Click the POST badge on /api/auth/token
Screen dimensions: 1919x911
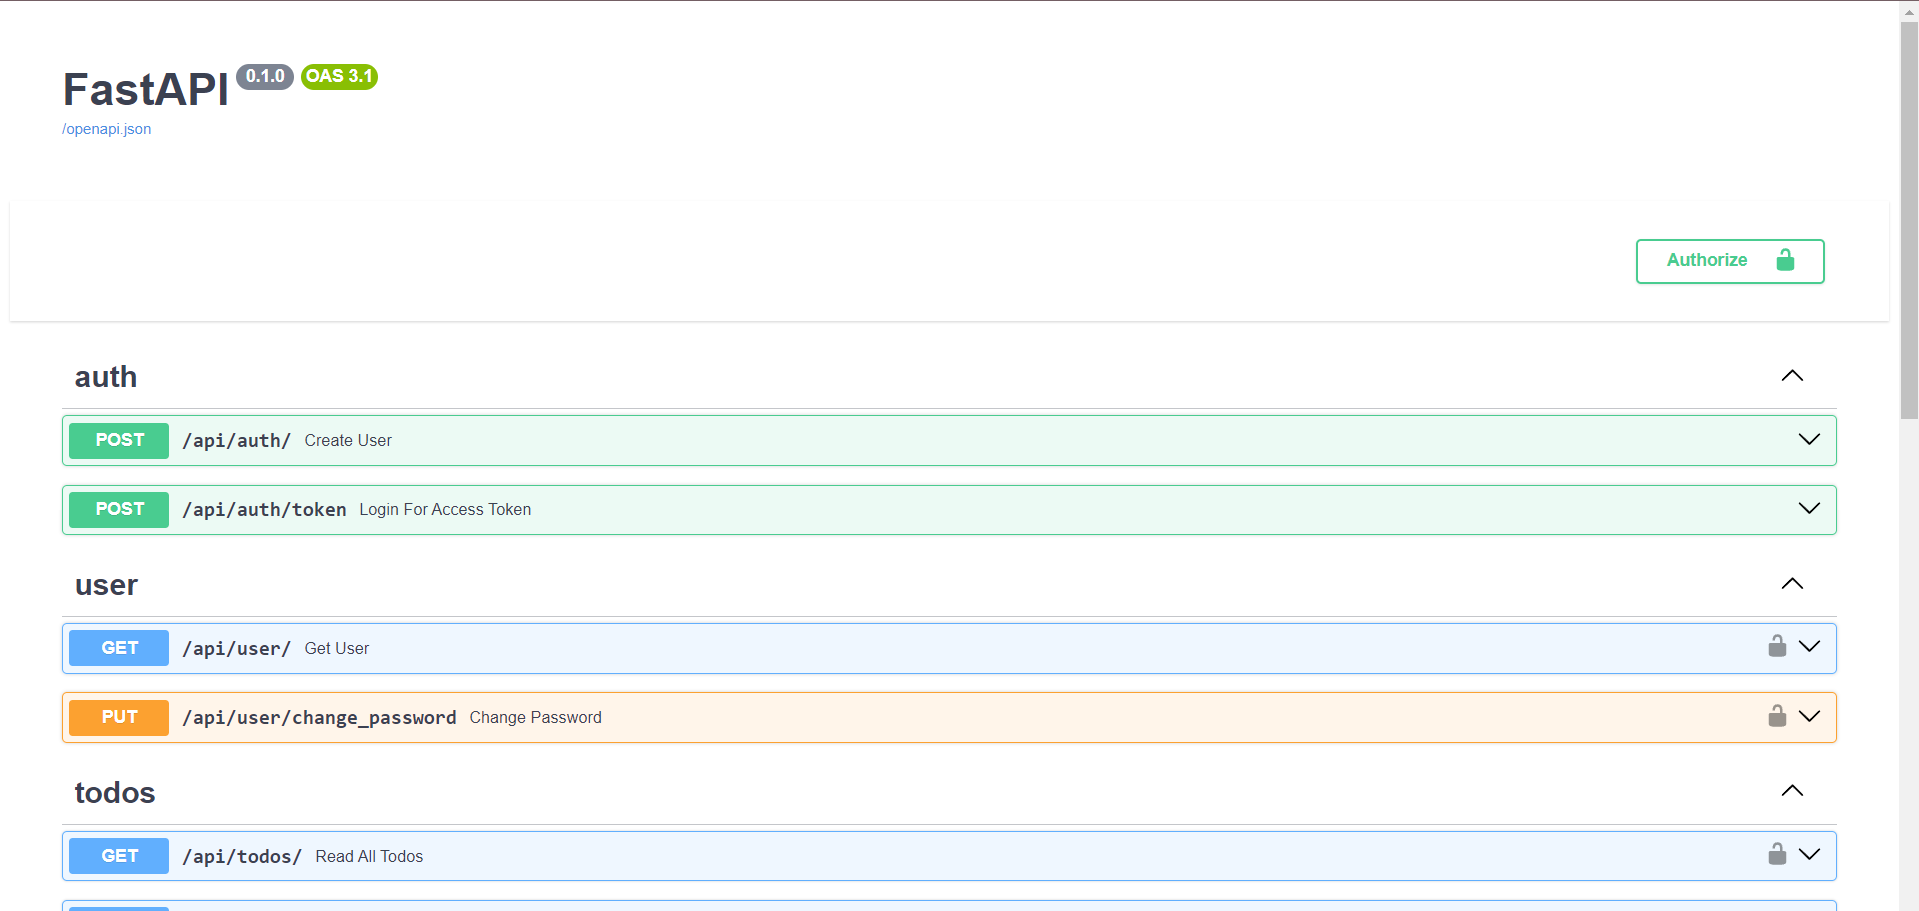point(118,509)
